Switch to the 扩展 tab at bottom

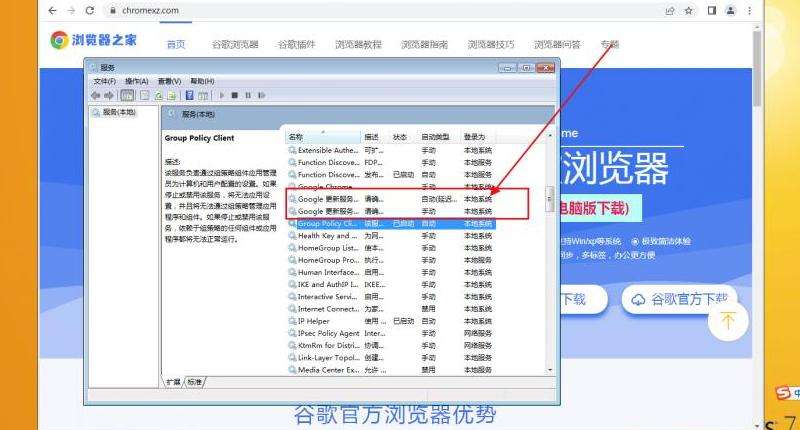pyautogui.click(x=173, y=382)
